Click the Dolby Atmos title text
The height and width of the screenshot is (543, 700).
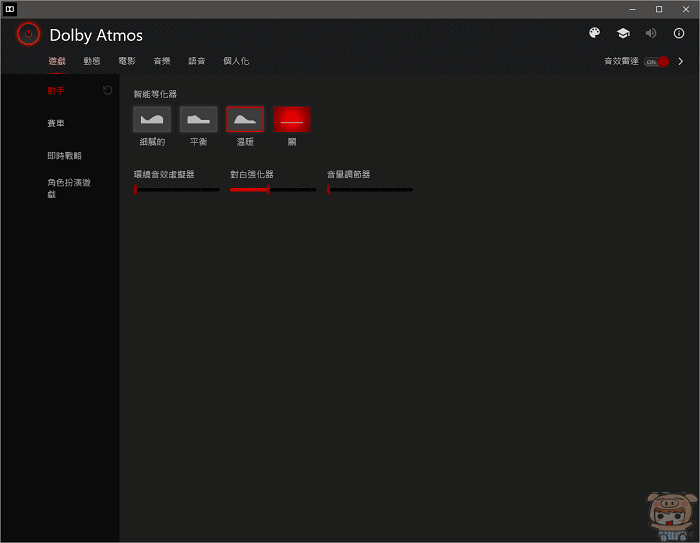[96, 35]
